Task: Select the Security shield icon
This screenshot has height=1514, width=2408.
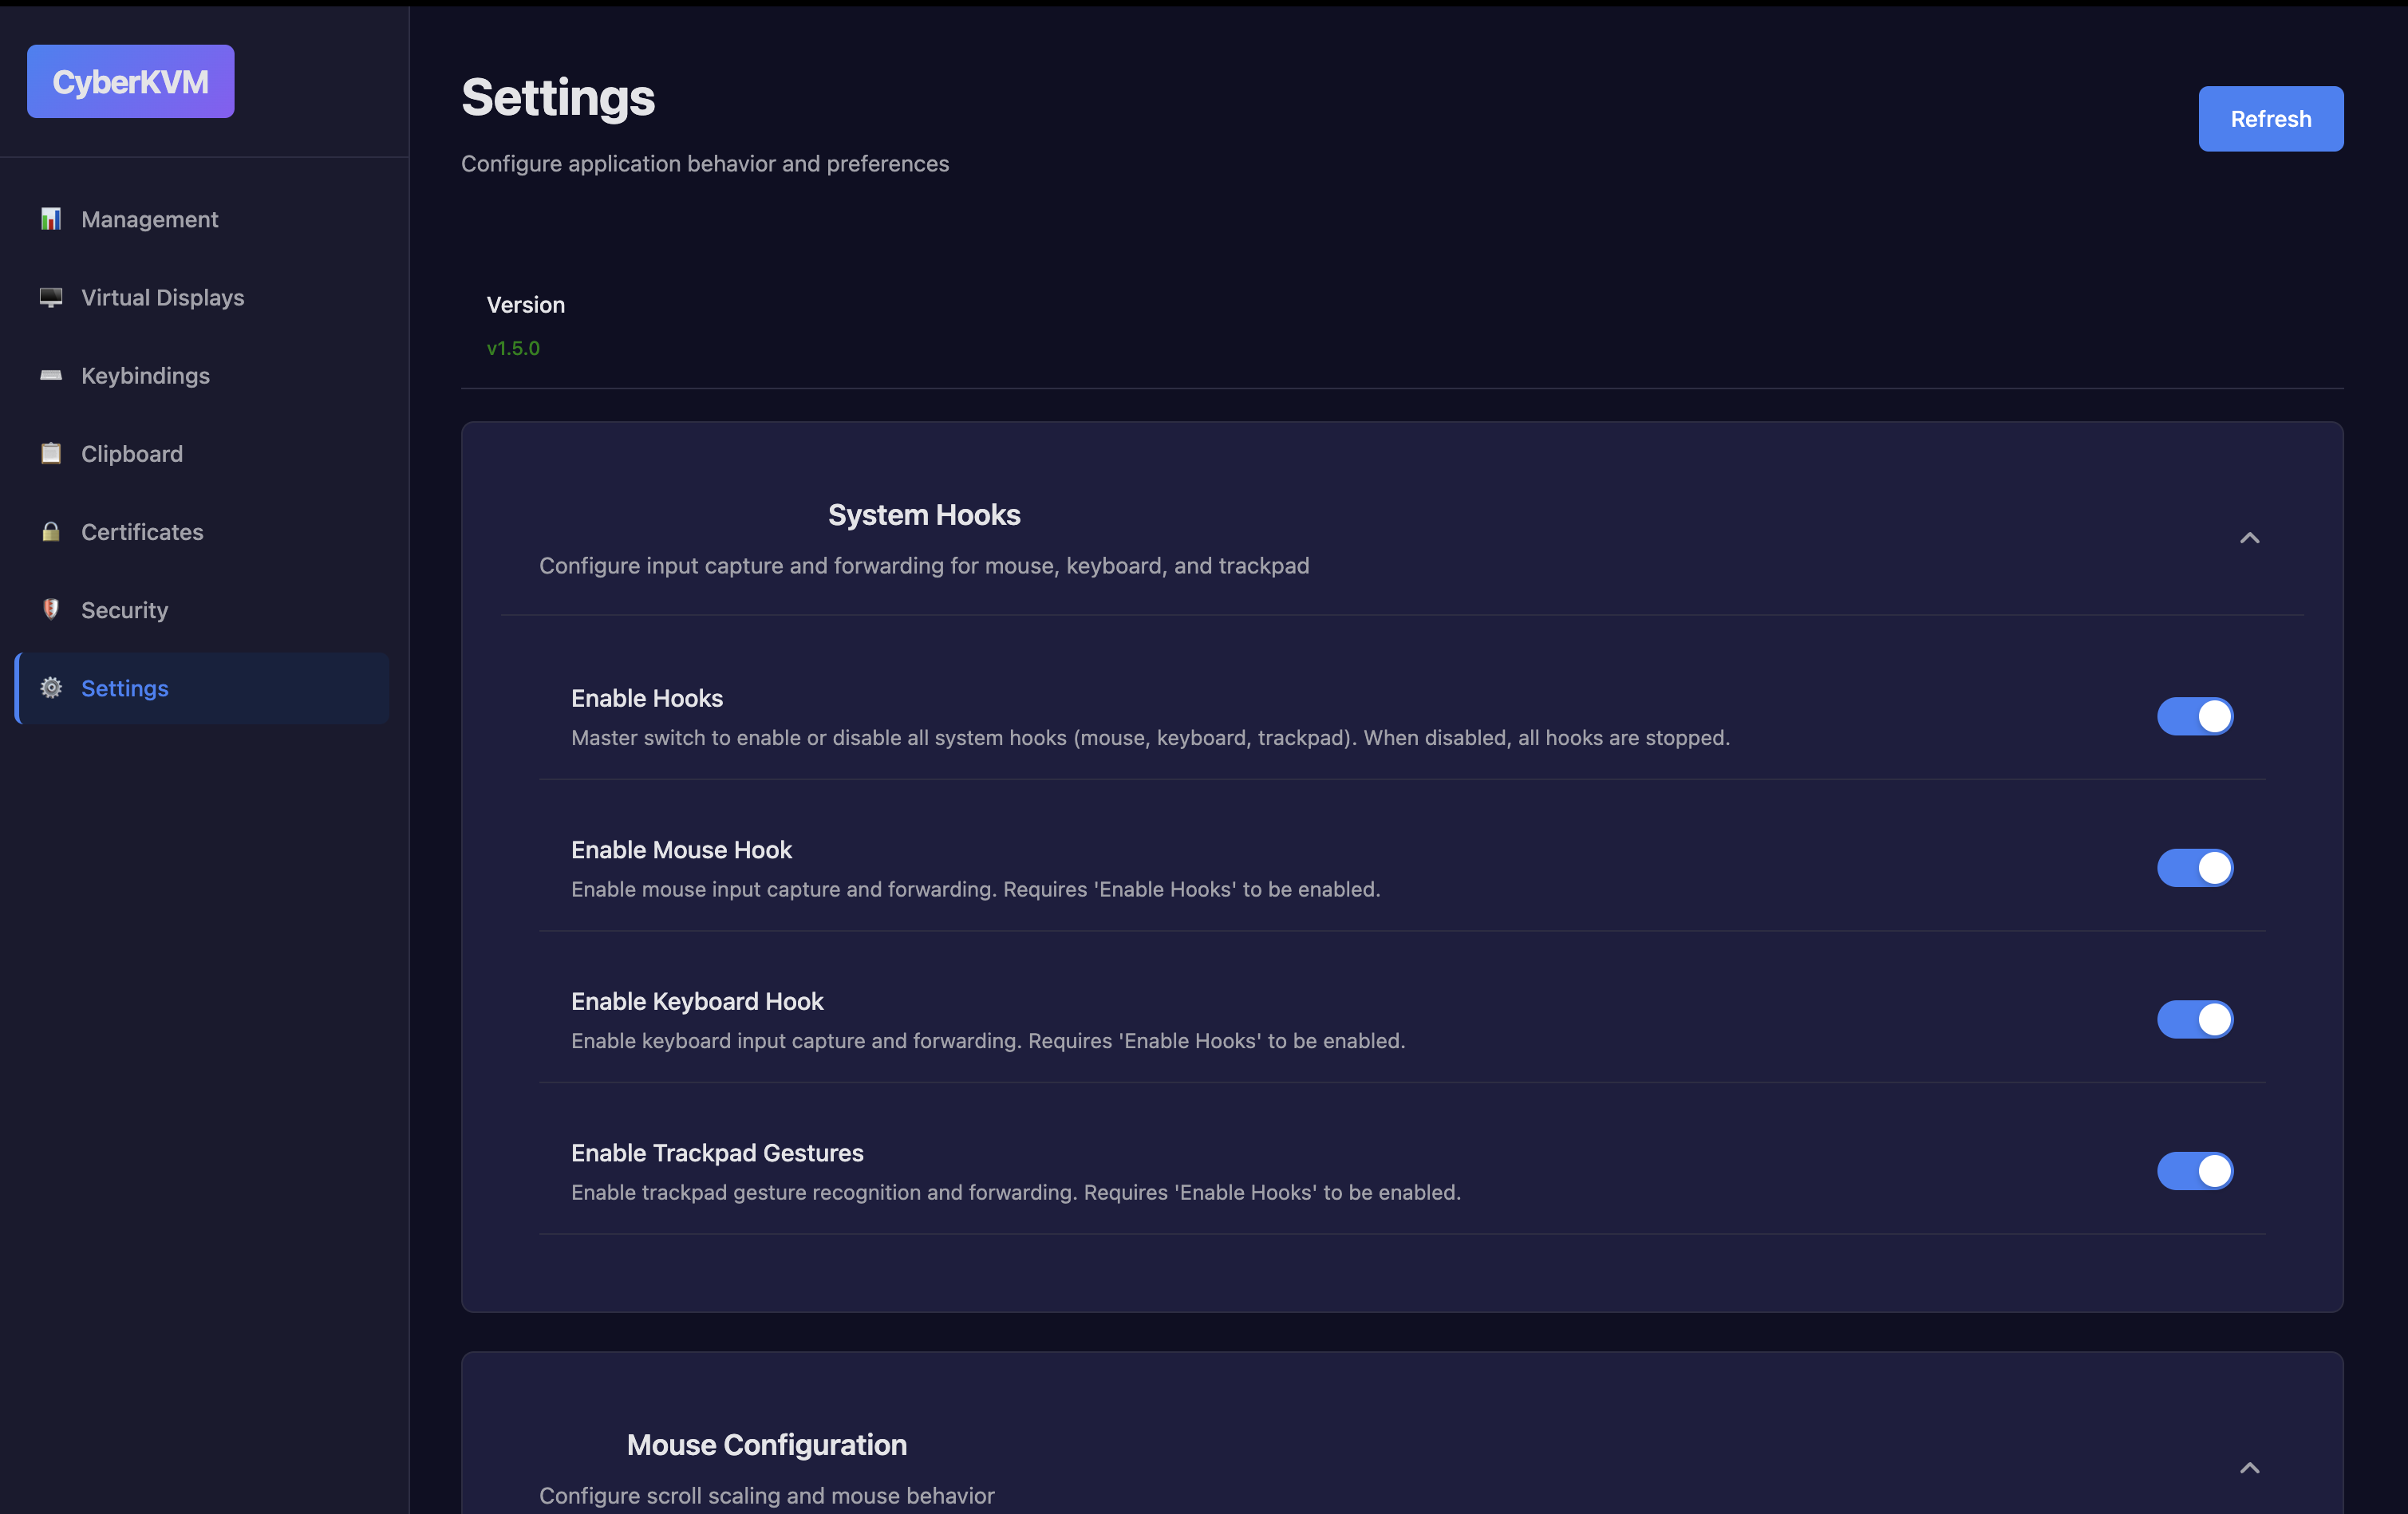Action: click(50, 609)
